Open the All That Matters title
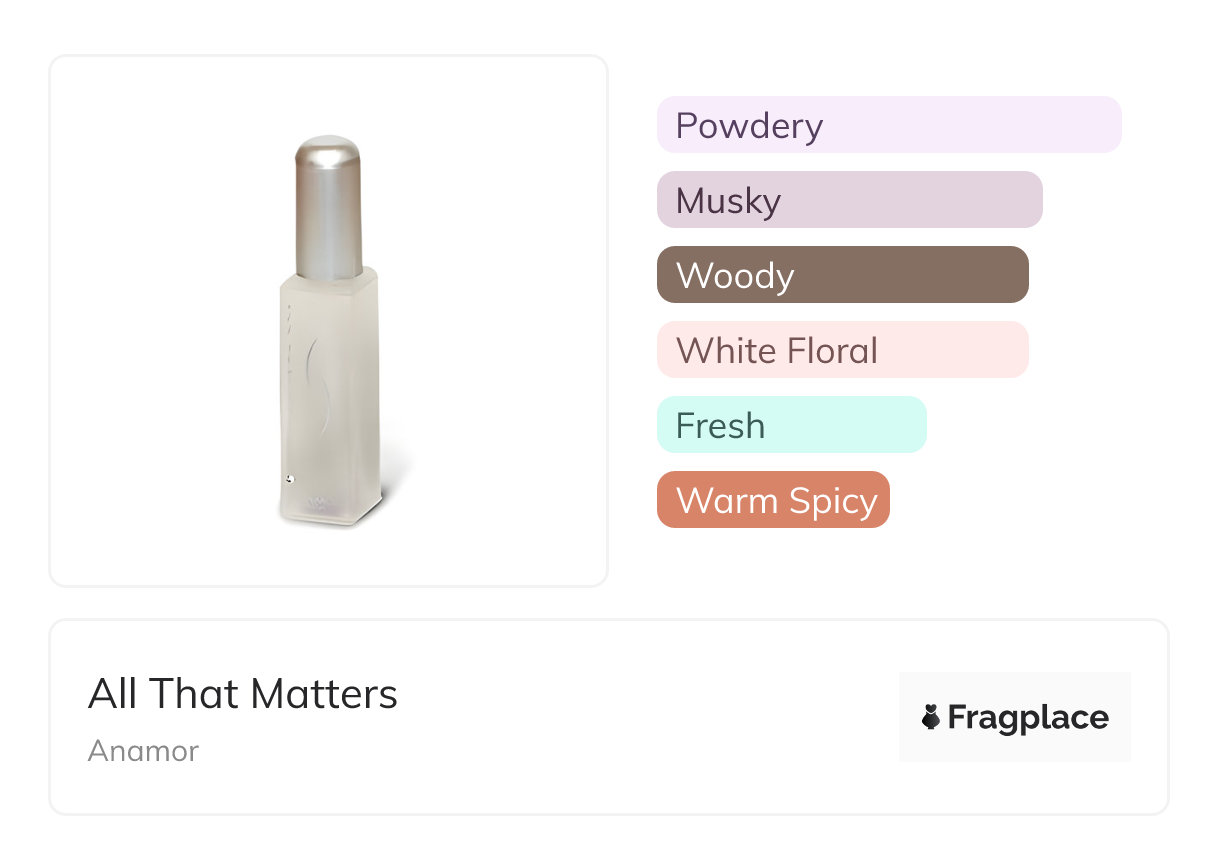Image resolution: width=1218 pixels, height=864 pixels. (x=243, y=694)
